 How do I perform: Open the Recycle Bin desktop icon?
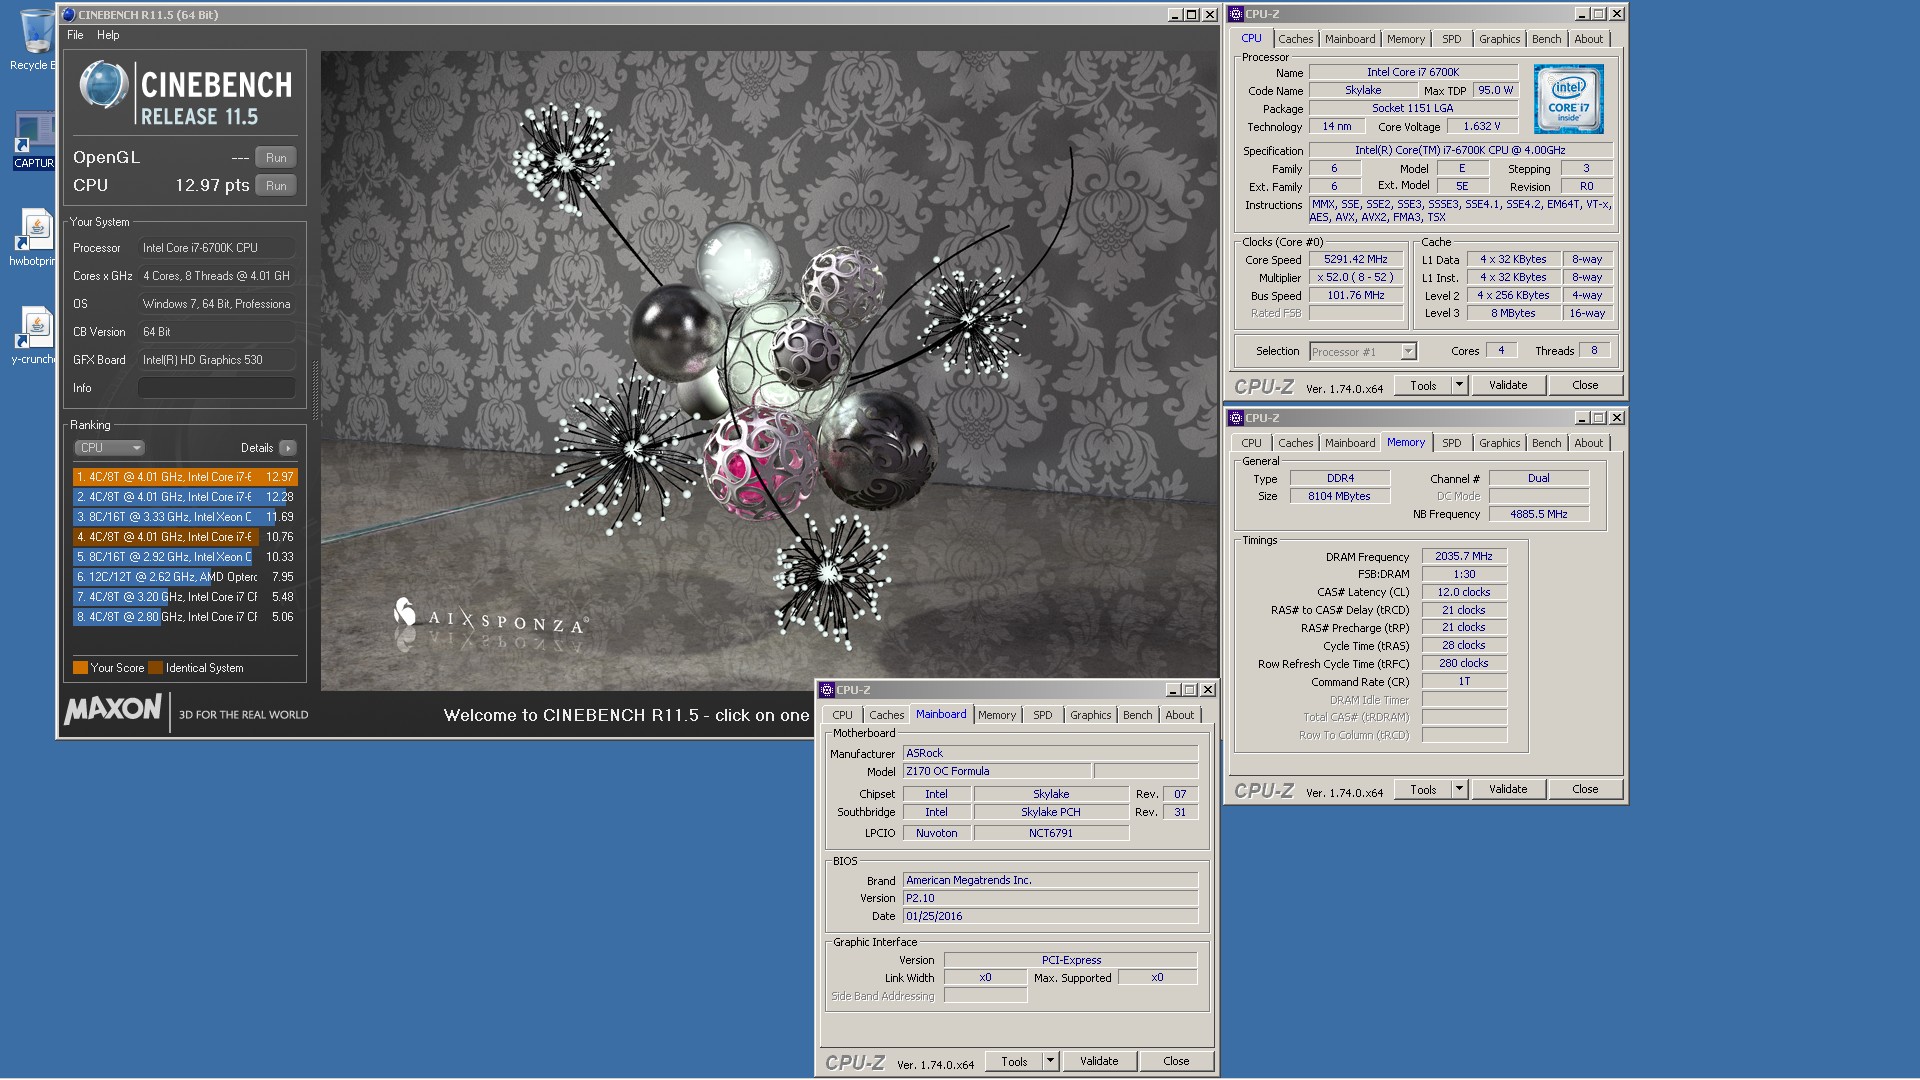click(x=36, y=32)
